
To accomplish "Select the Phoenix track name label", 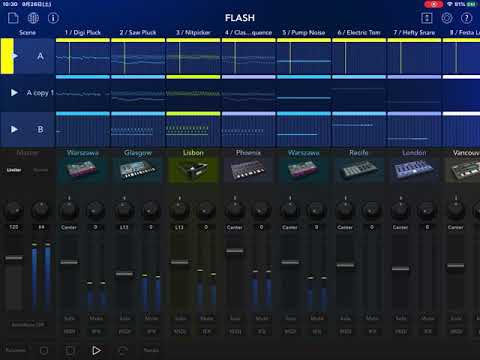I will (x=248, y=153).
